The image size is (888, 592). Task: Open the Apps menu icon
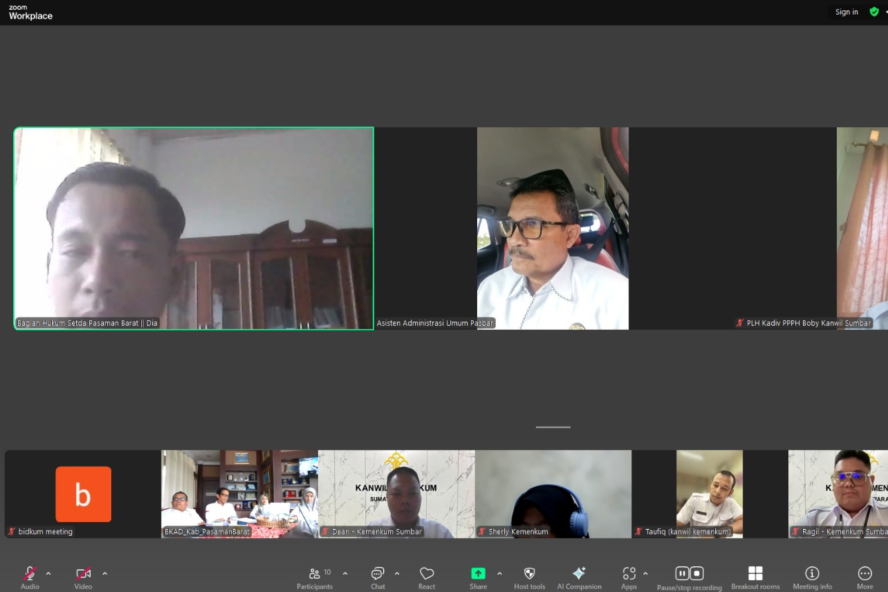628,574
